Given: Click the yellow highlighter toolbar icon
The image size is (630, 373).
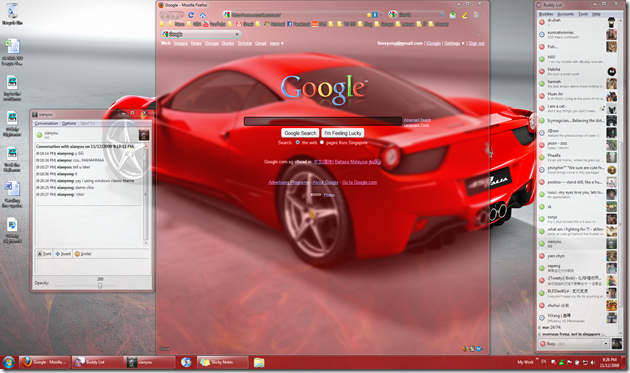Looking at the screenshot, I should click(465, 15).
